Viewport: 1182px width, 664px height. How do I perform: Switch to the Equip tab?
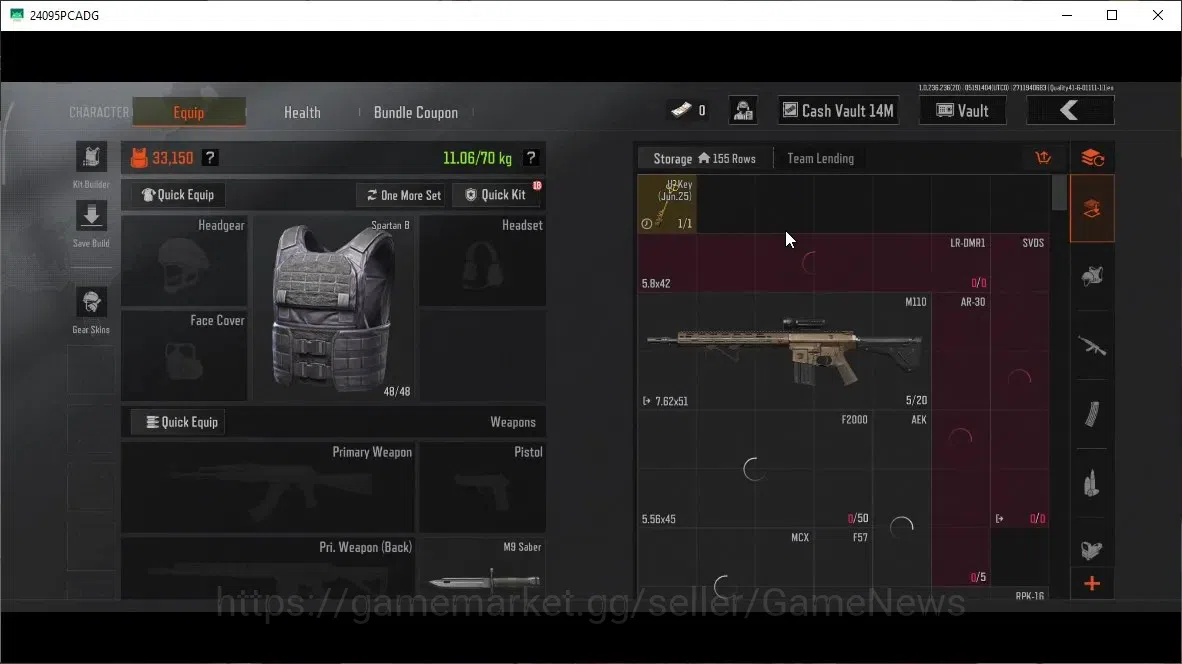click(x=189, y=112)
